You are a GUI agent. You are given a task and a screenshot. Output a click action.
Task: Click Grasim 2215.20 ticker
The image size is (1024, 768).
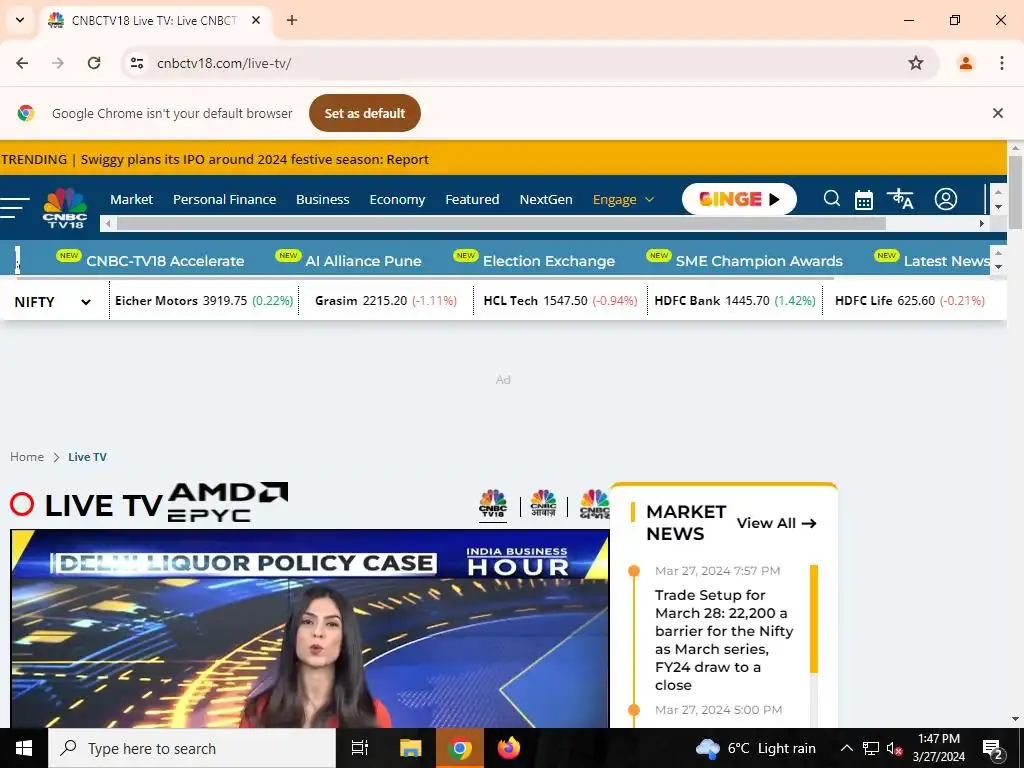click(386, 300)
